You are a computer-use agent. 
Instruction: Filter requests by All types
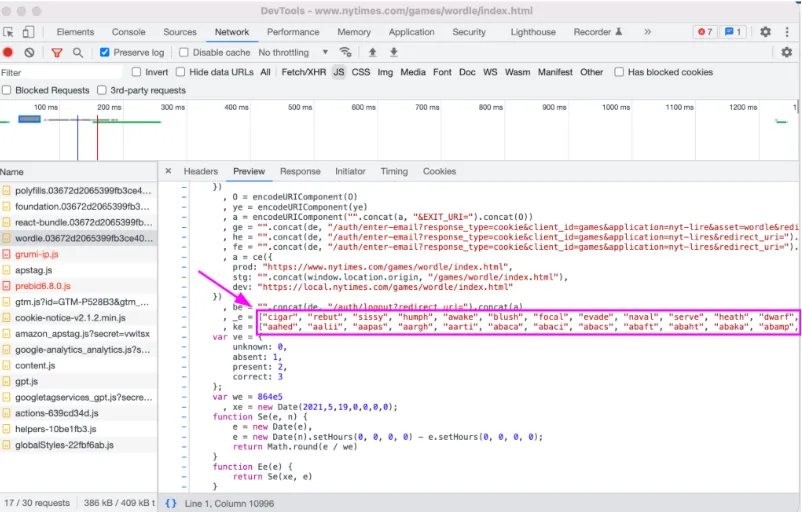[x=265, y=72]
